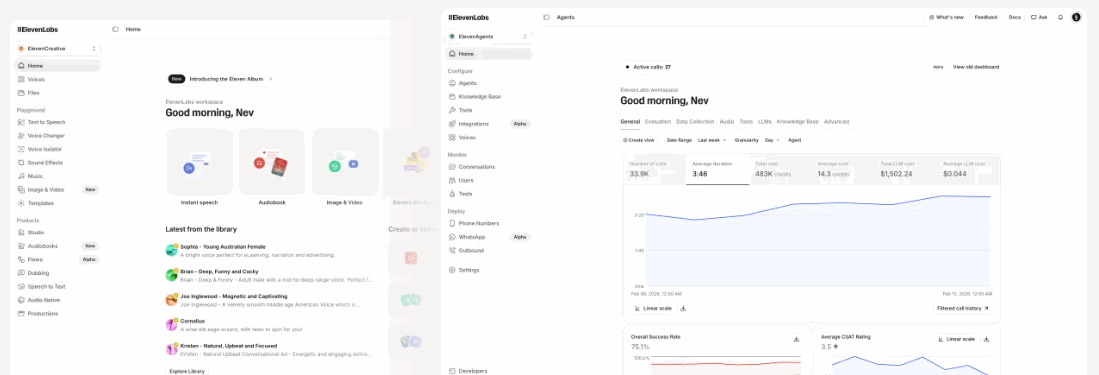Click the Explore Library button

187,371
